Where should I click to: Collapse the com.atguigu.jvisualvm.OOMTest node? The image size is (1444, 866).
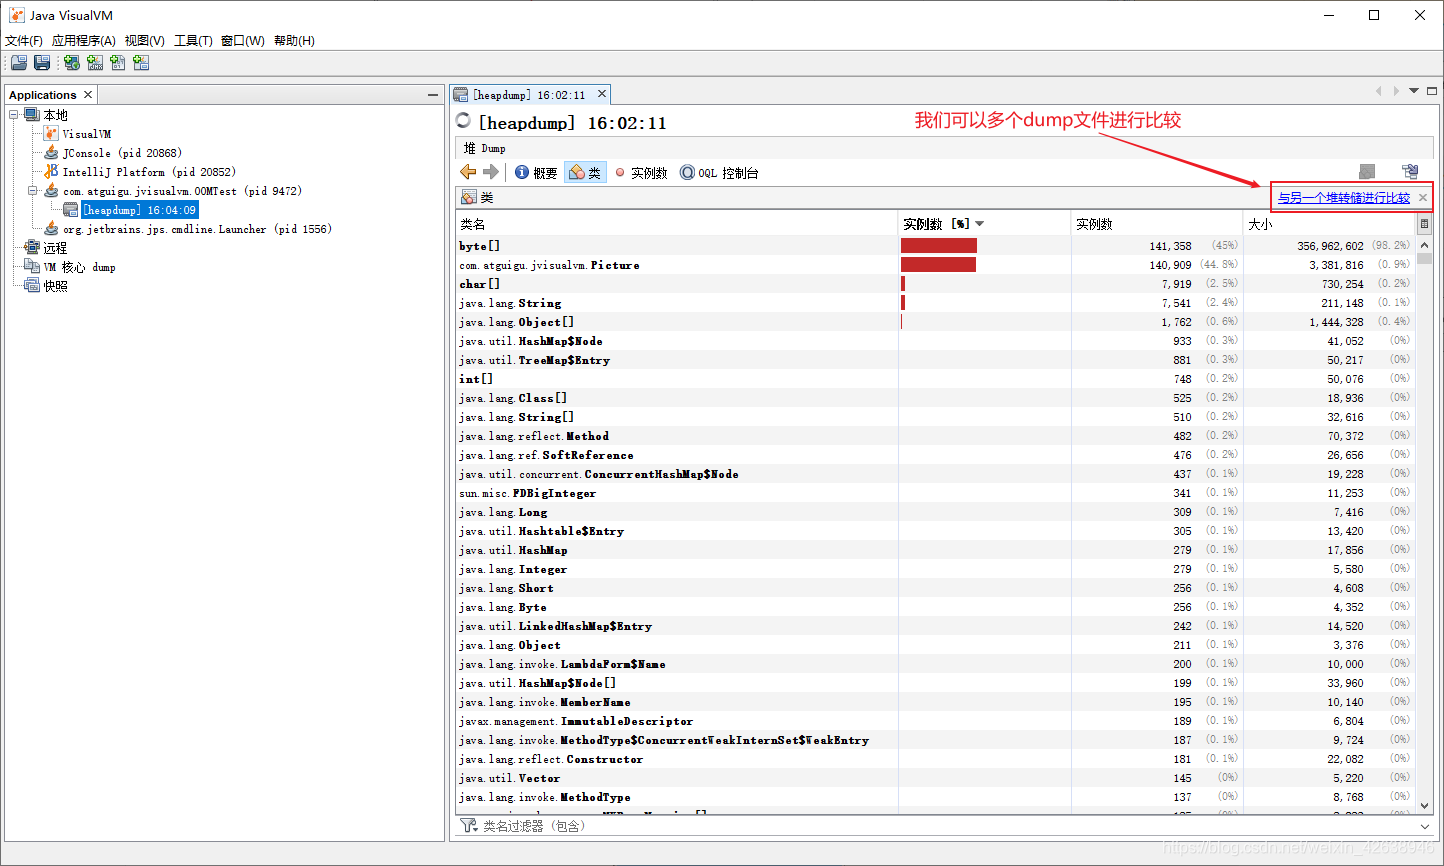[x=33, y=190]
